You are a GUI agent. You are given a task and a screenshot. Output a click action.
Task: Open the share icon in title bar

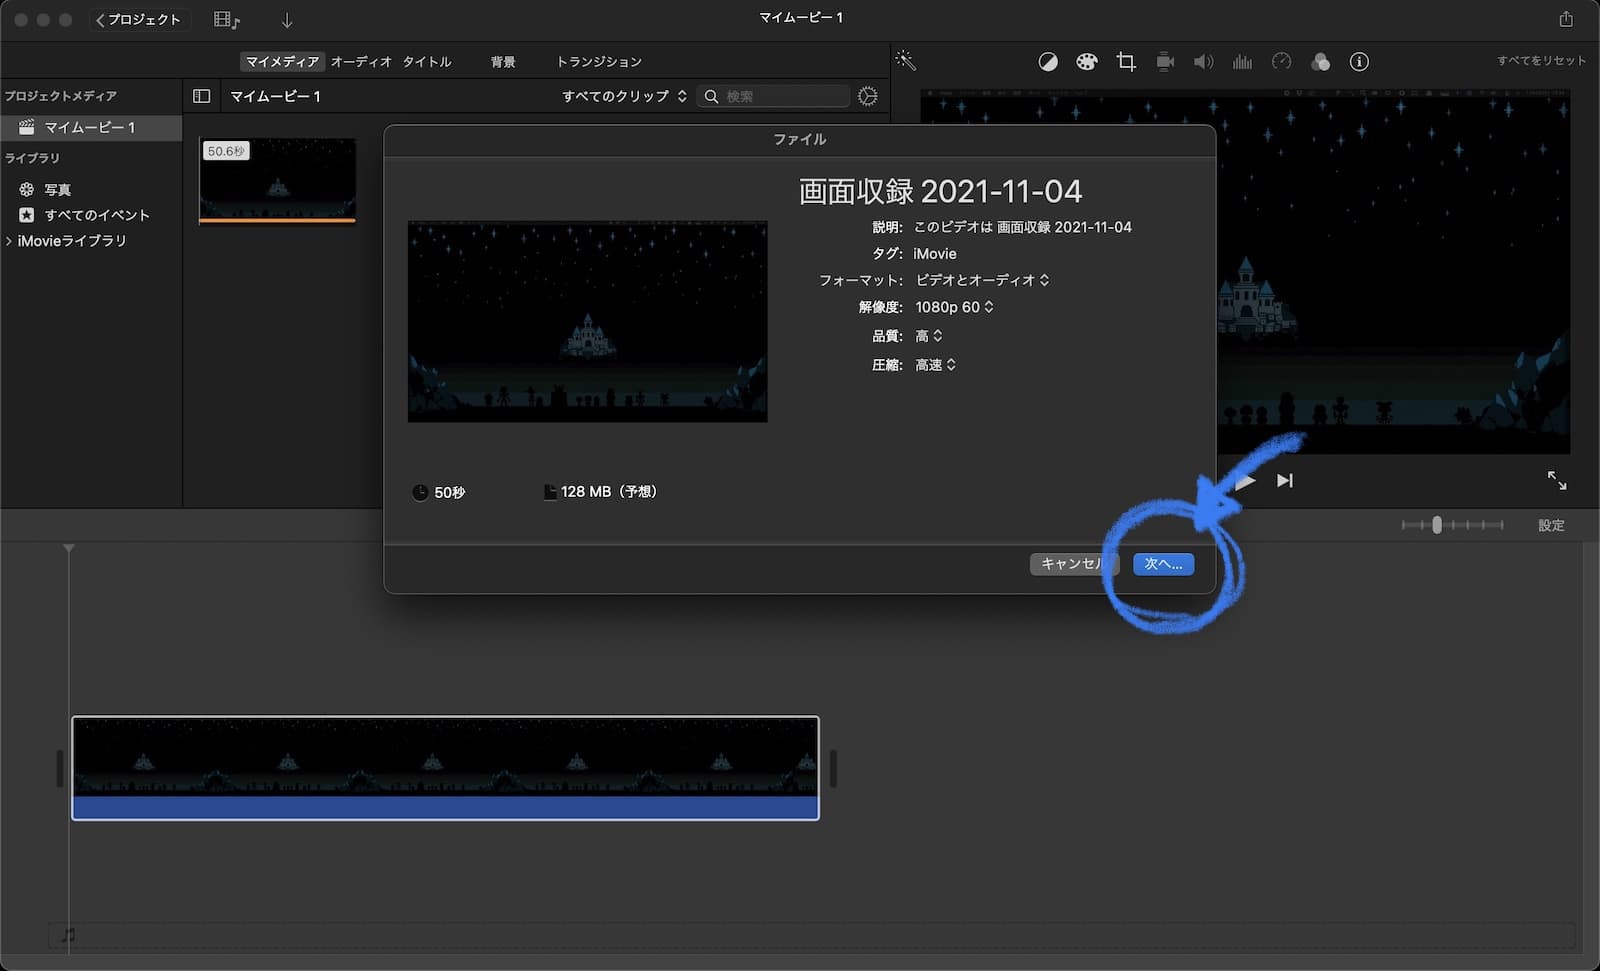[x=1566, y=19]
